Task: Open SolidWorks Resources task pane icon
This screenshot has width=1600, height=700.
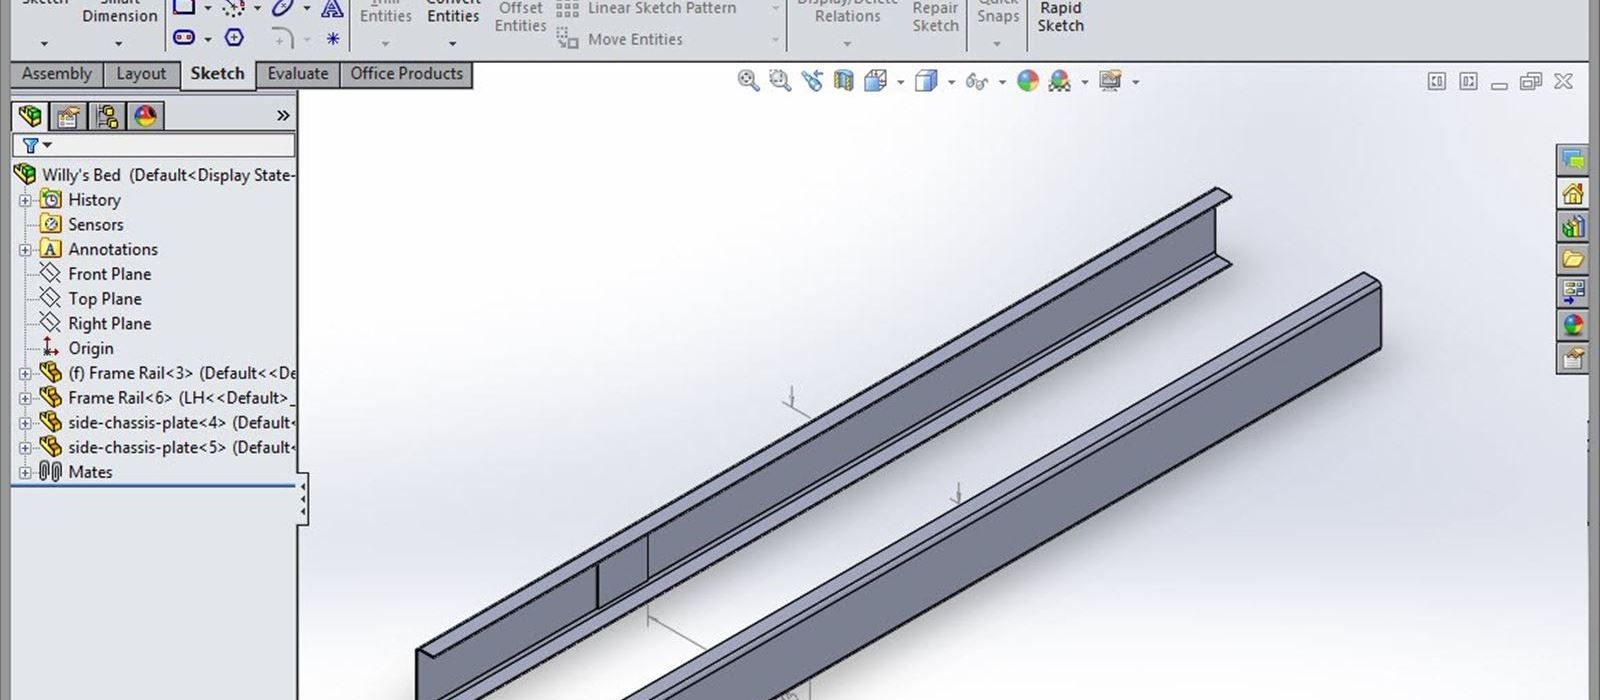Action: click(1573, 193)
